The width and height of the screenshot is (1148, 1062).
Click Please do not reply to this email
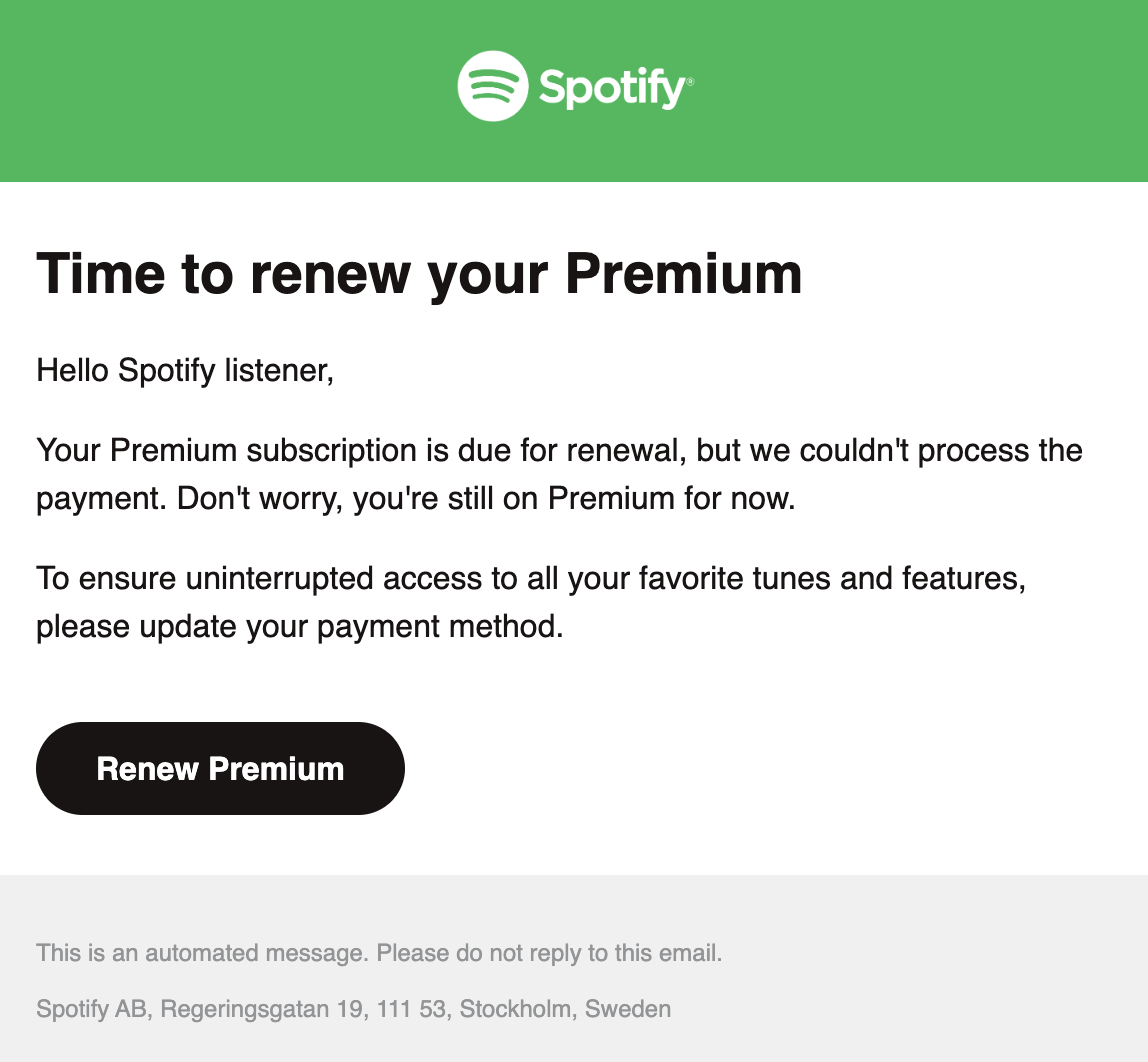click(549, 953)
